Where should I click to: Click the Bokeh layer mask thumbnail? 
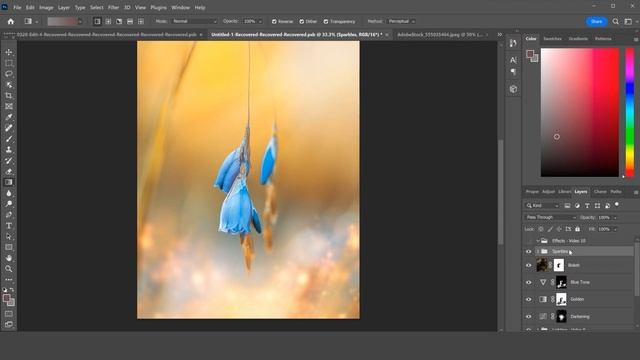559,265
